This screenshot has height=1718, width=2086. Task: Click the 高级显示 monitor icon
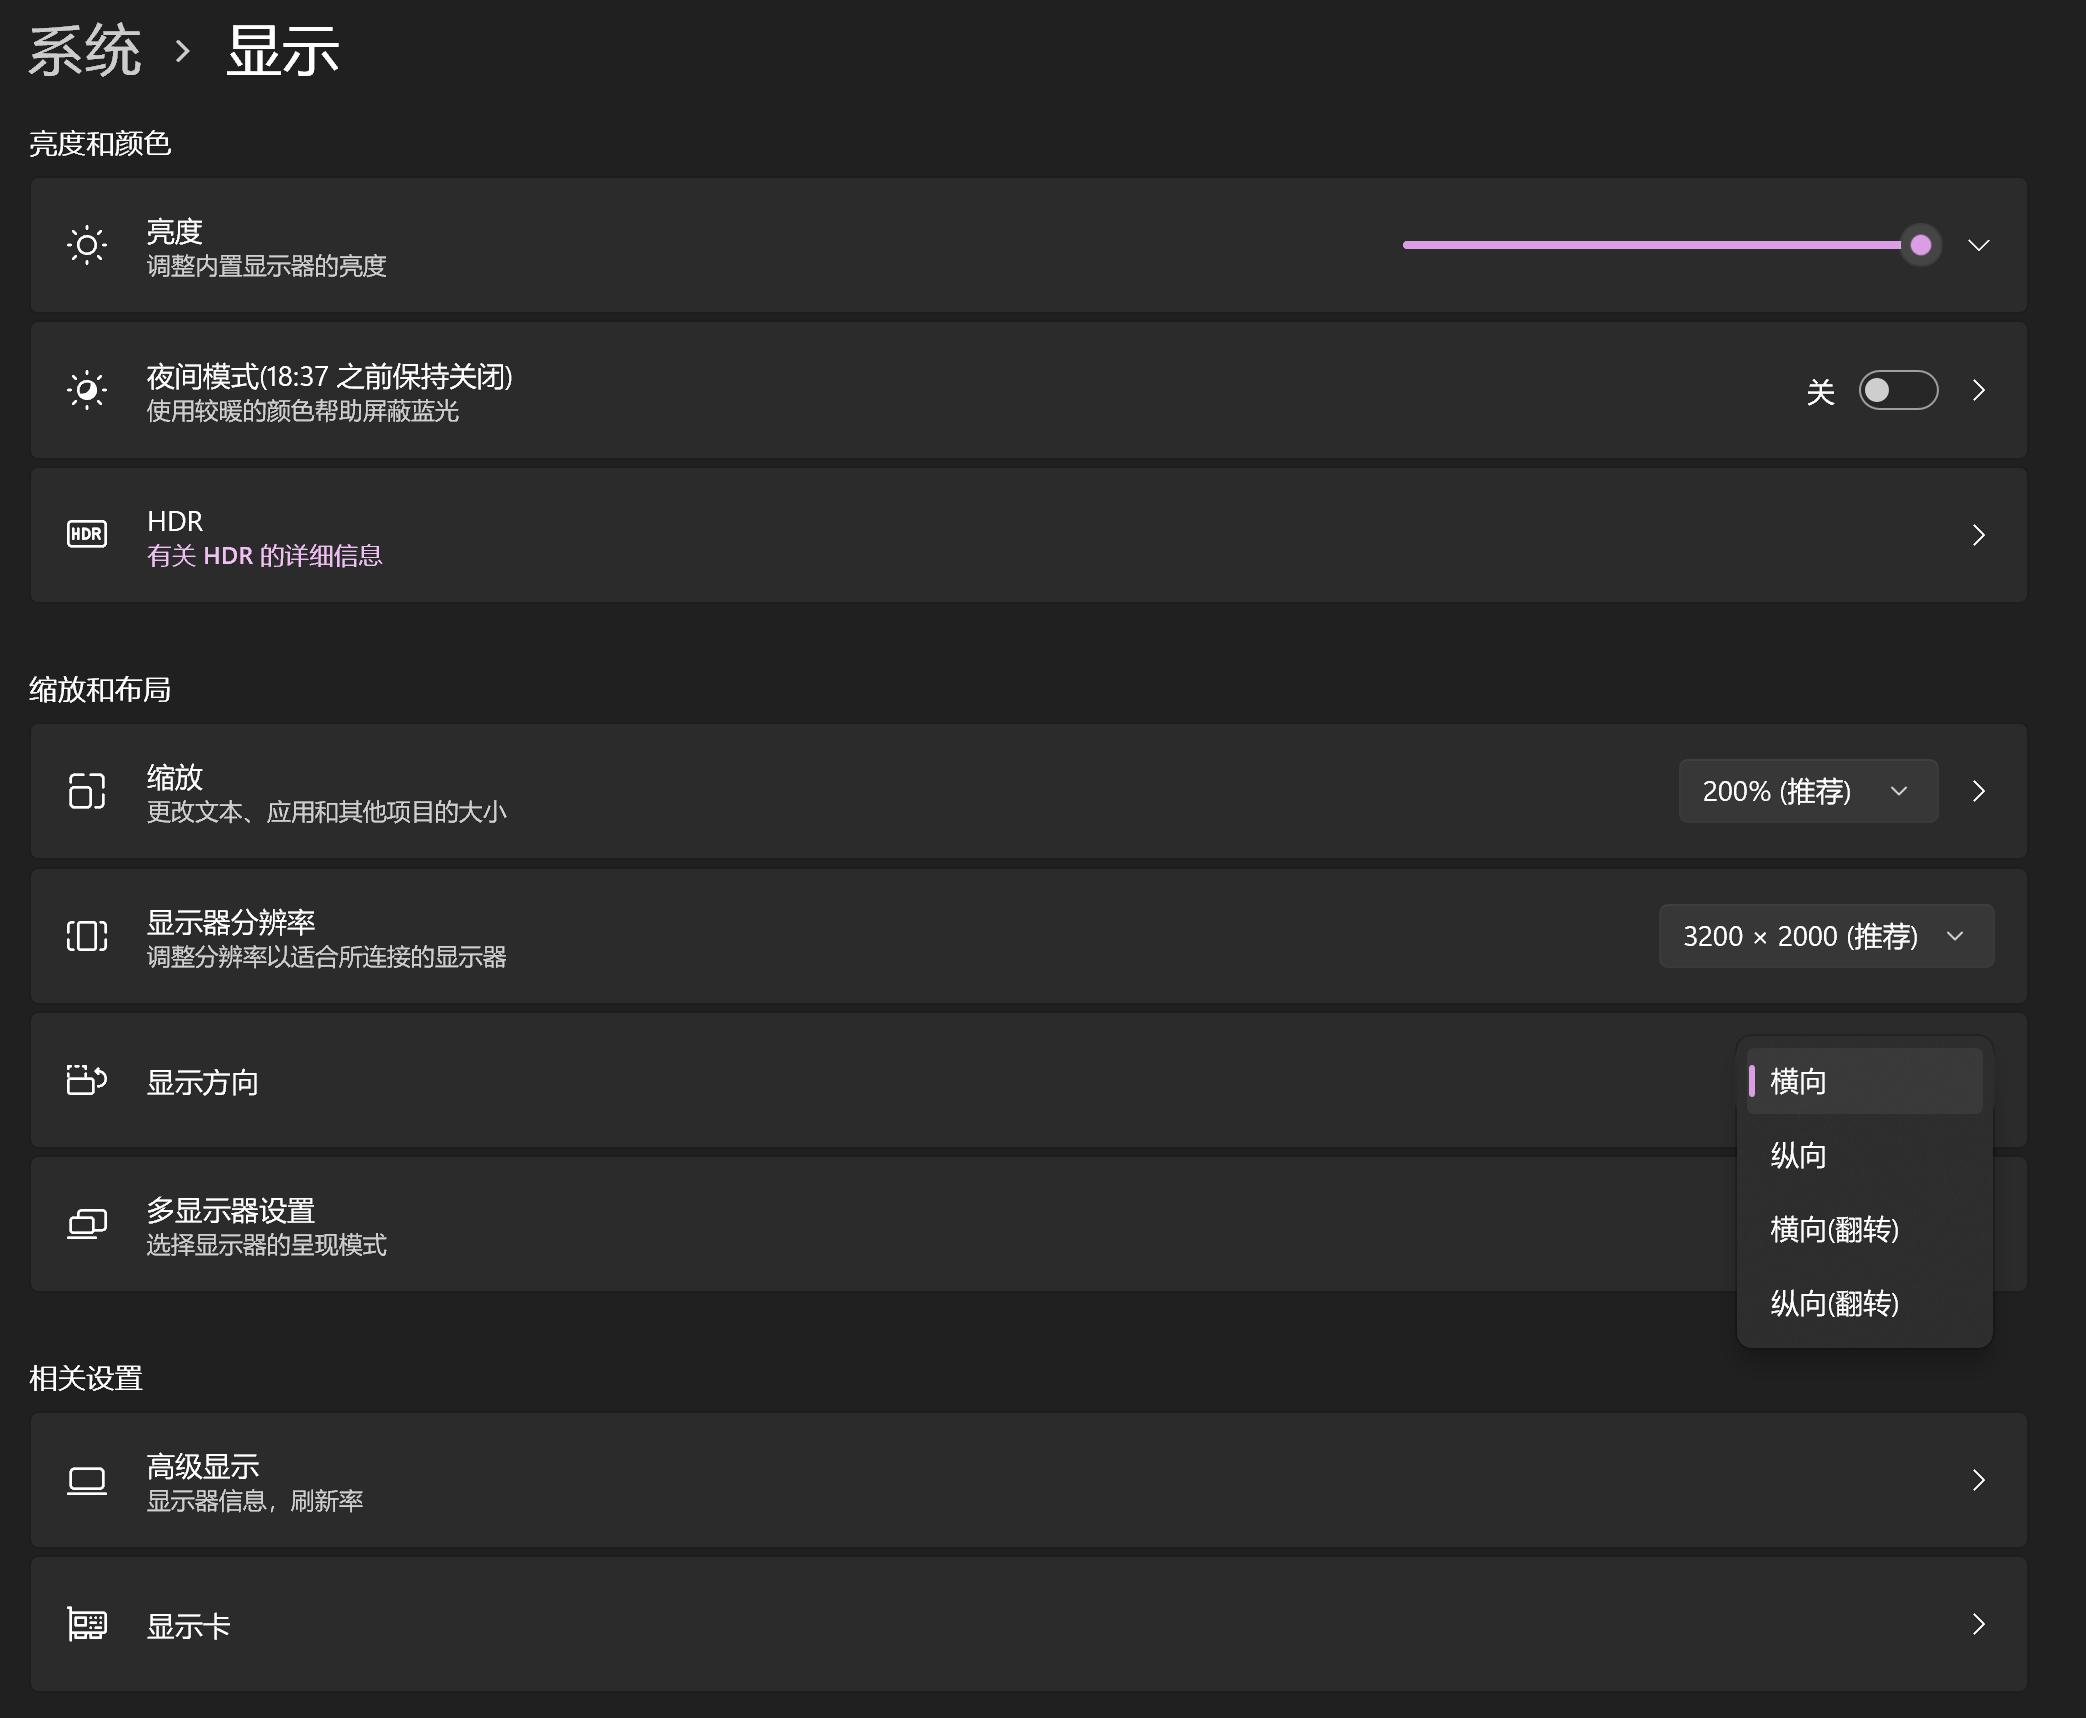[x=87, y=1481]
